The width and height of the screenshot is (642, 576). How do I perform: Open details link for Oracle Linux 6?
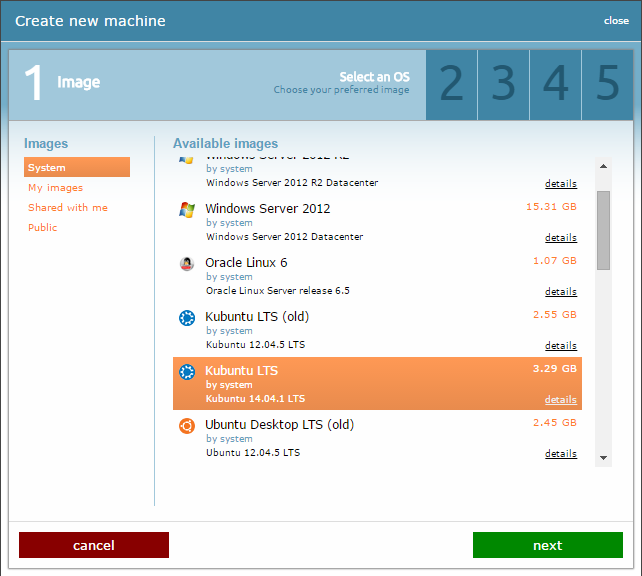(x=561, y=291)
